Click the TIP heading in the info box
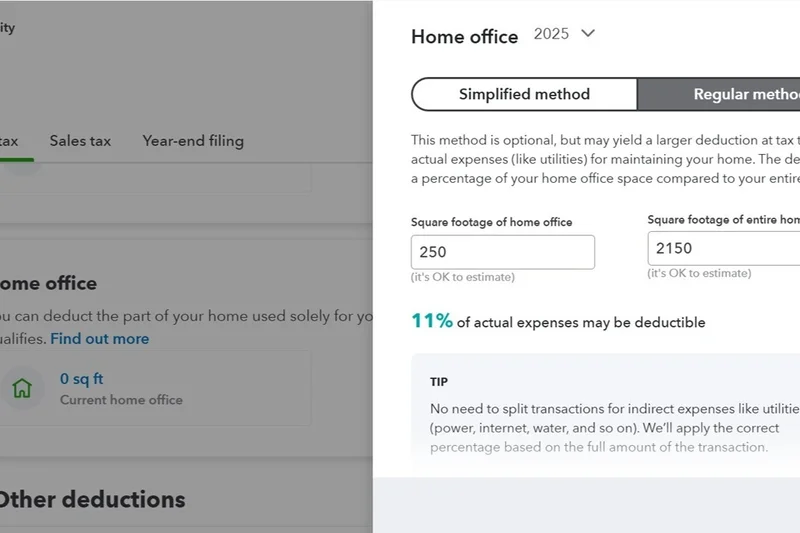This screenshot has width=800, height=533. pos(439,382)
